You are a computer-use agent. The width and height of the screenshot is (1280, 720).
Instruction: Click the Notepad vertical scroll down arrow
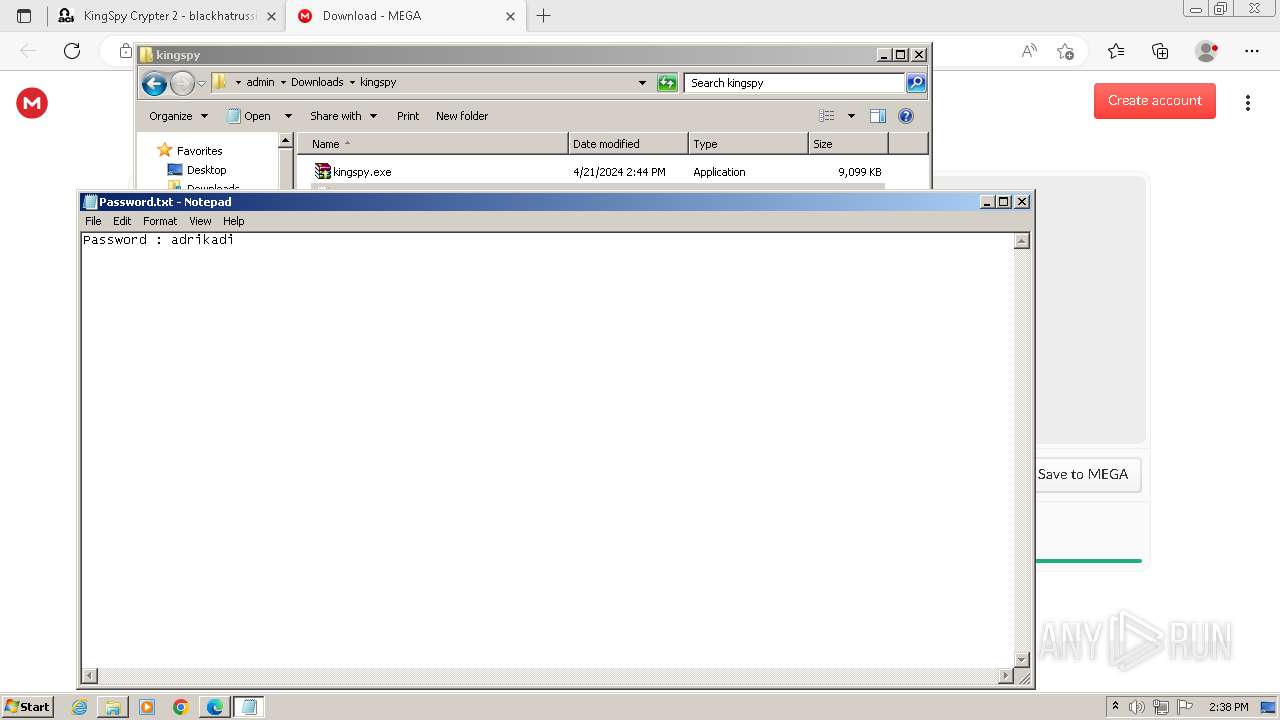pyautogui.click(x=1021, y=659)
